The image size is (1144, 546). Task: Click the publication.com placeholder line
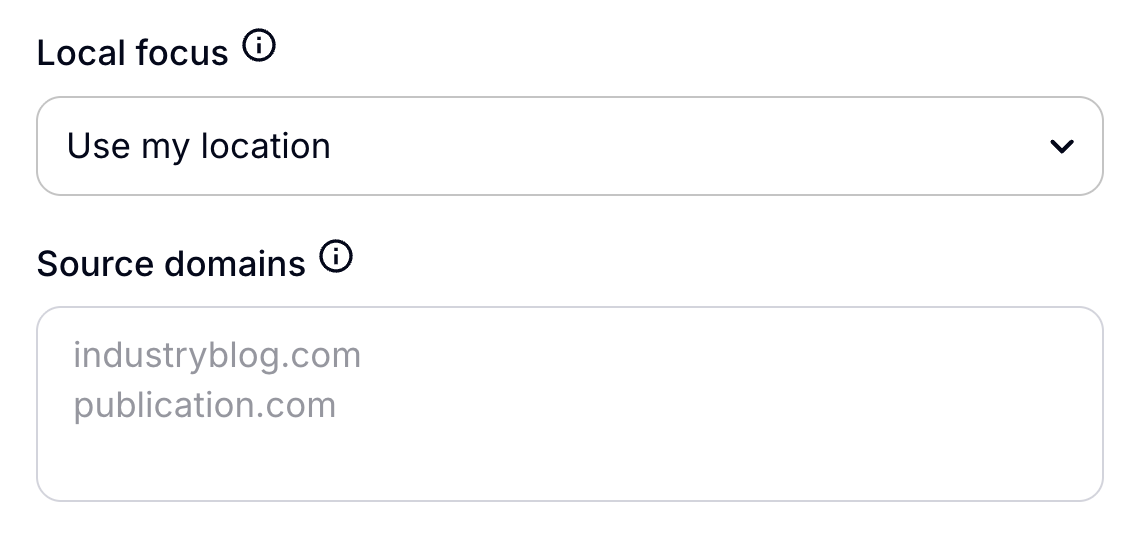click(x=204, y=405)
